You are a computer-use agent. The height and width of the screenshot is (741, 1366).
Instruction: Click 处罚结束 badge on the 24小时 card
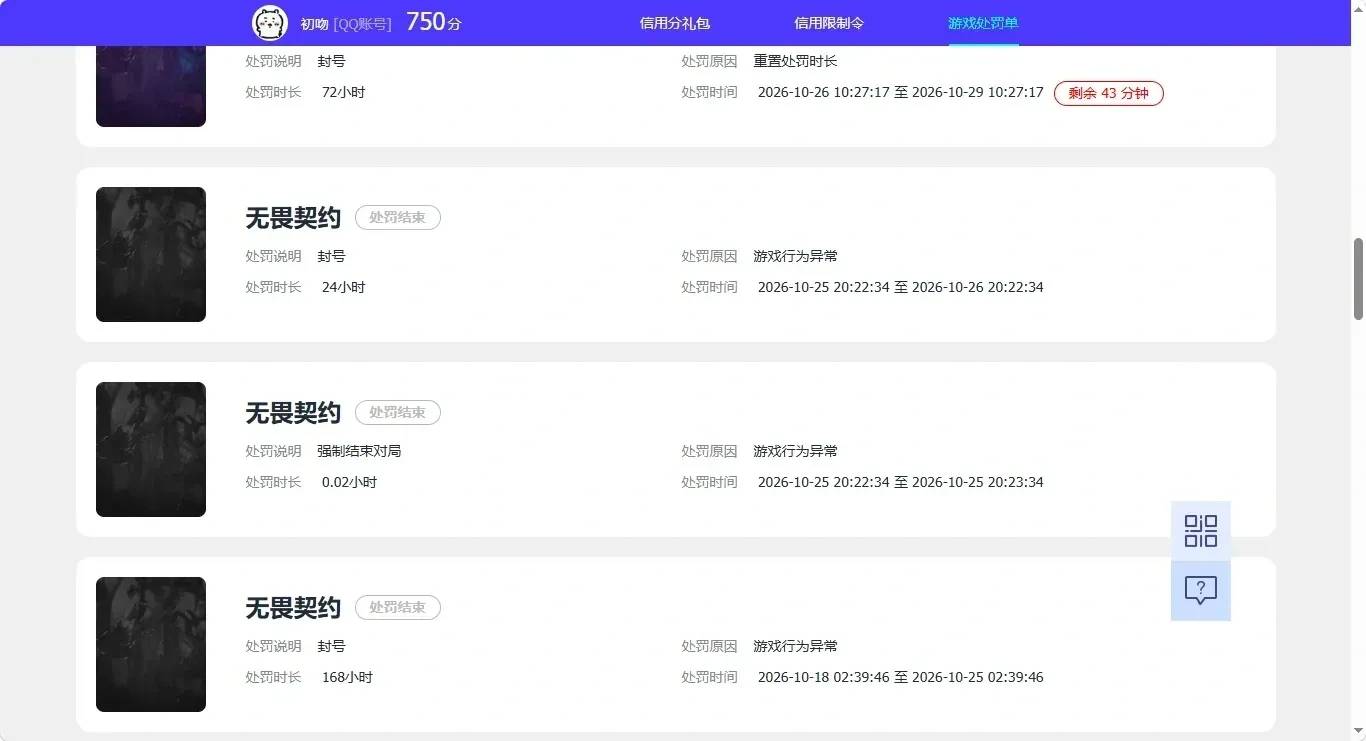[x=398, y=217]
